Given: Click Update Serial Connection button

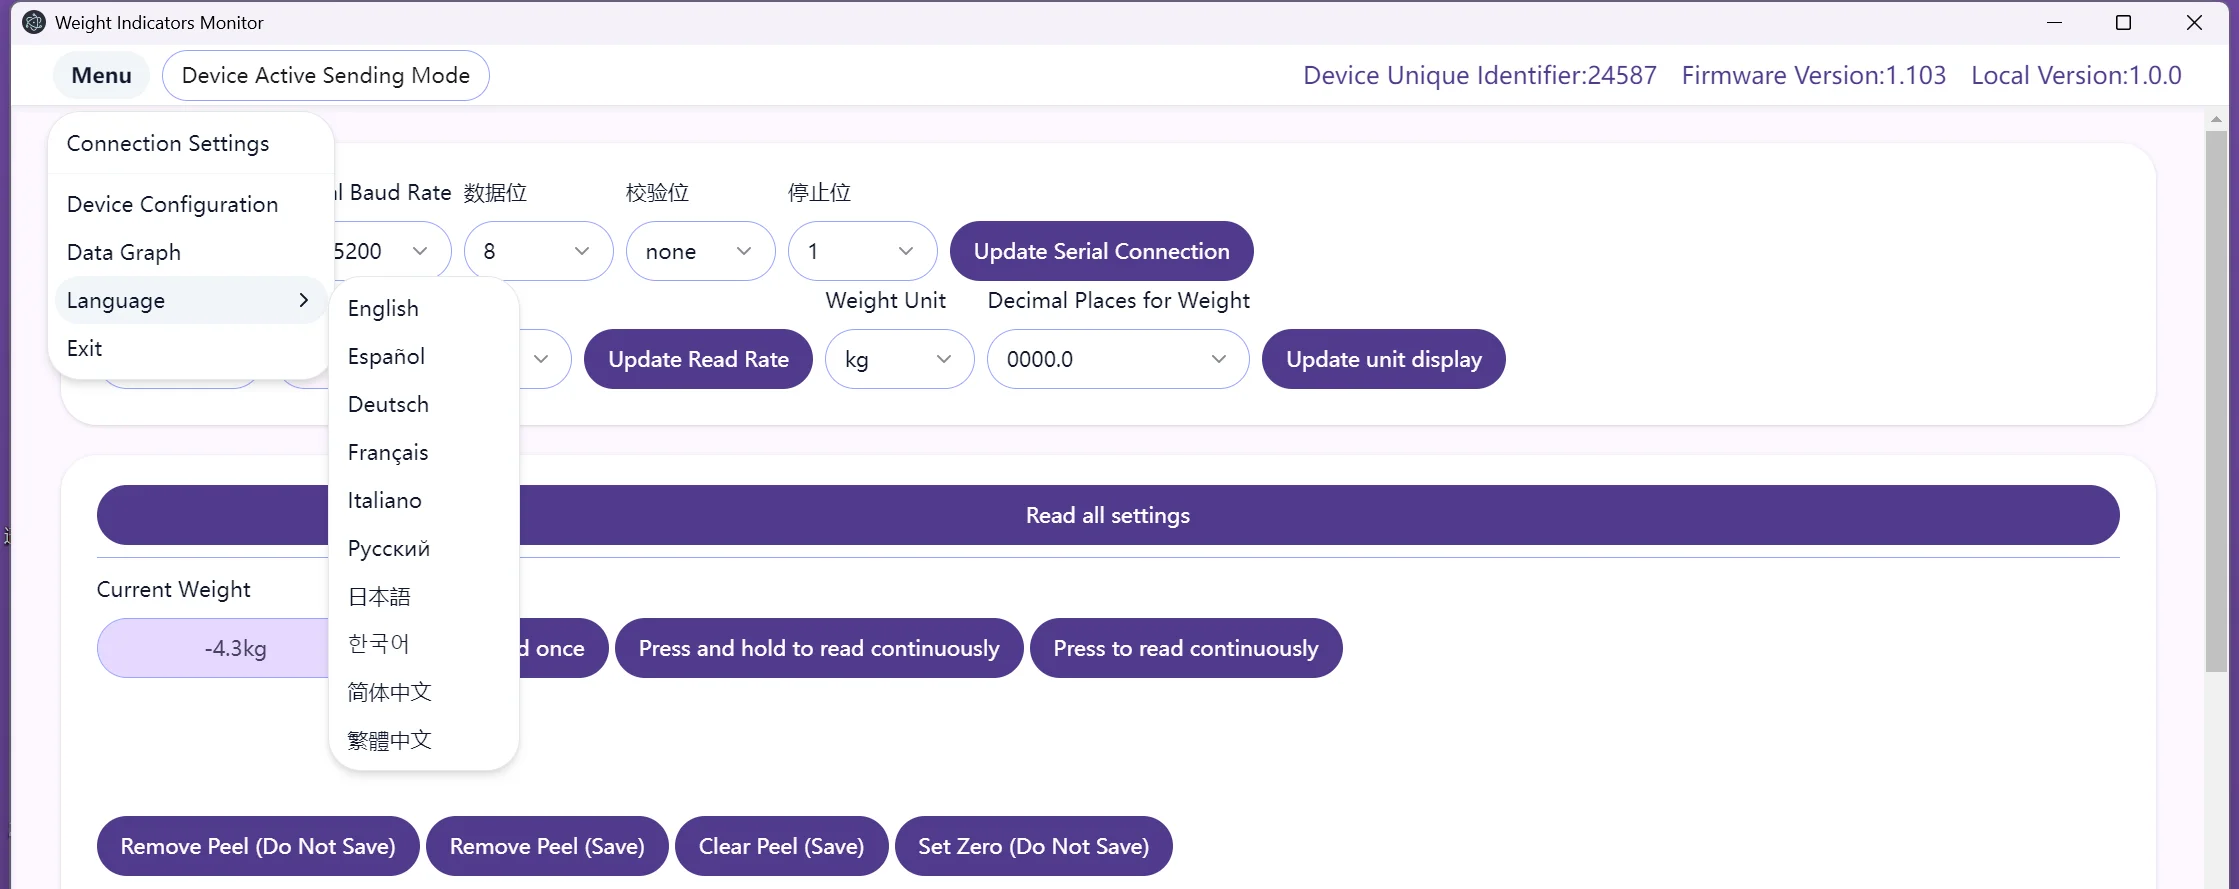Looking at the screenshot, I should (x=1101, y=251).
